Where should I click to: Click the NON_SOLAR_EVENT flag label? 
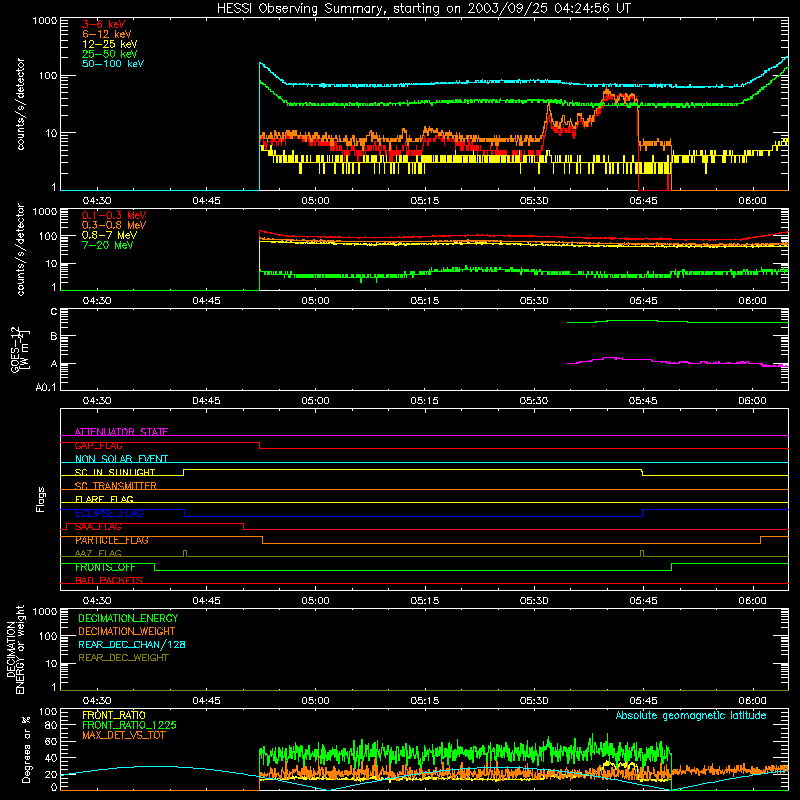pyautogui.click(x=121, y=459)
